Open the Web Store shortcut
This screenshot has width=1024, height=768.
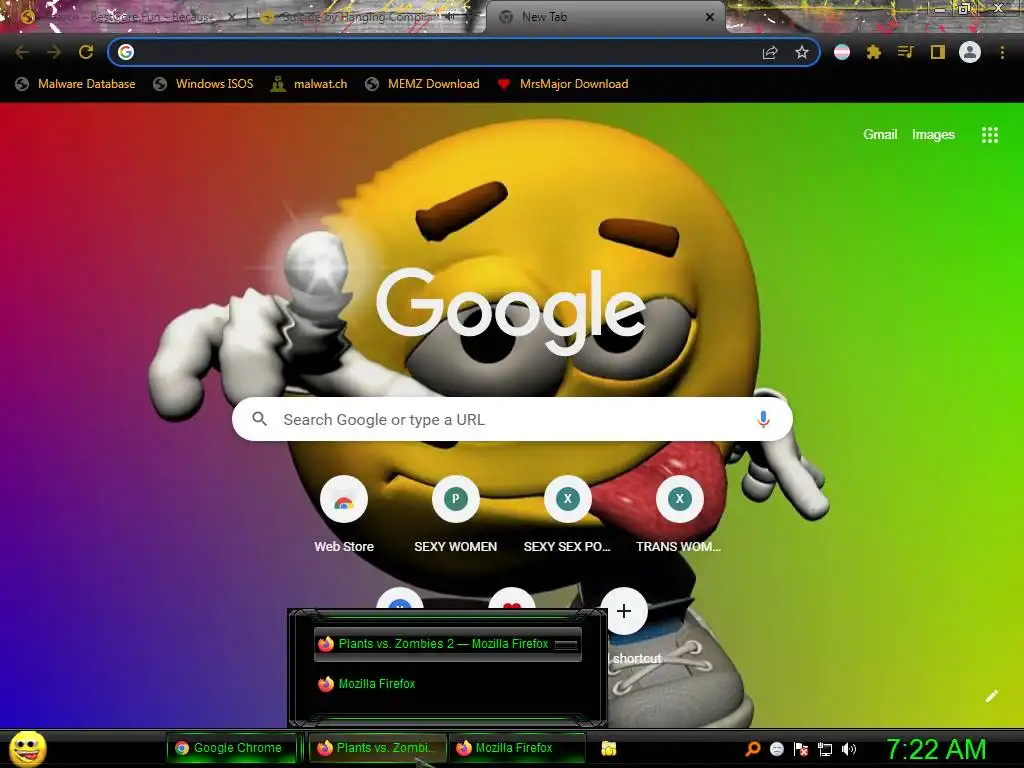tap(344, 516)
